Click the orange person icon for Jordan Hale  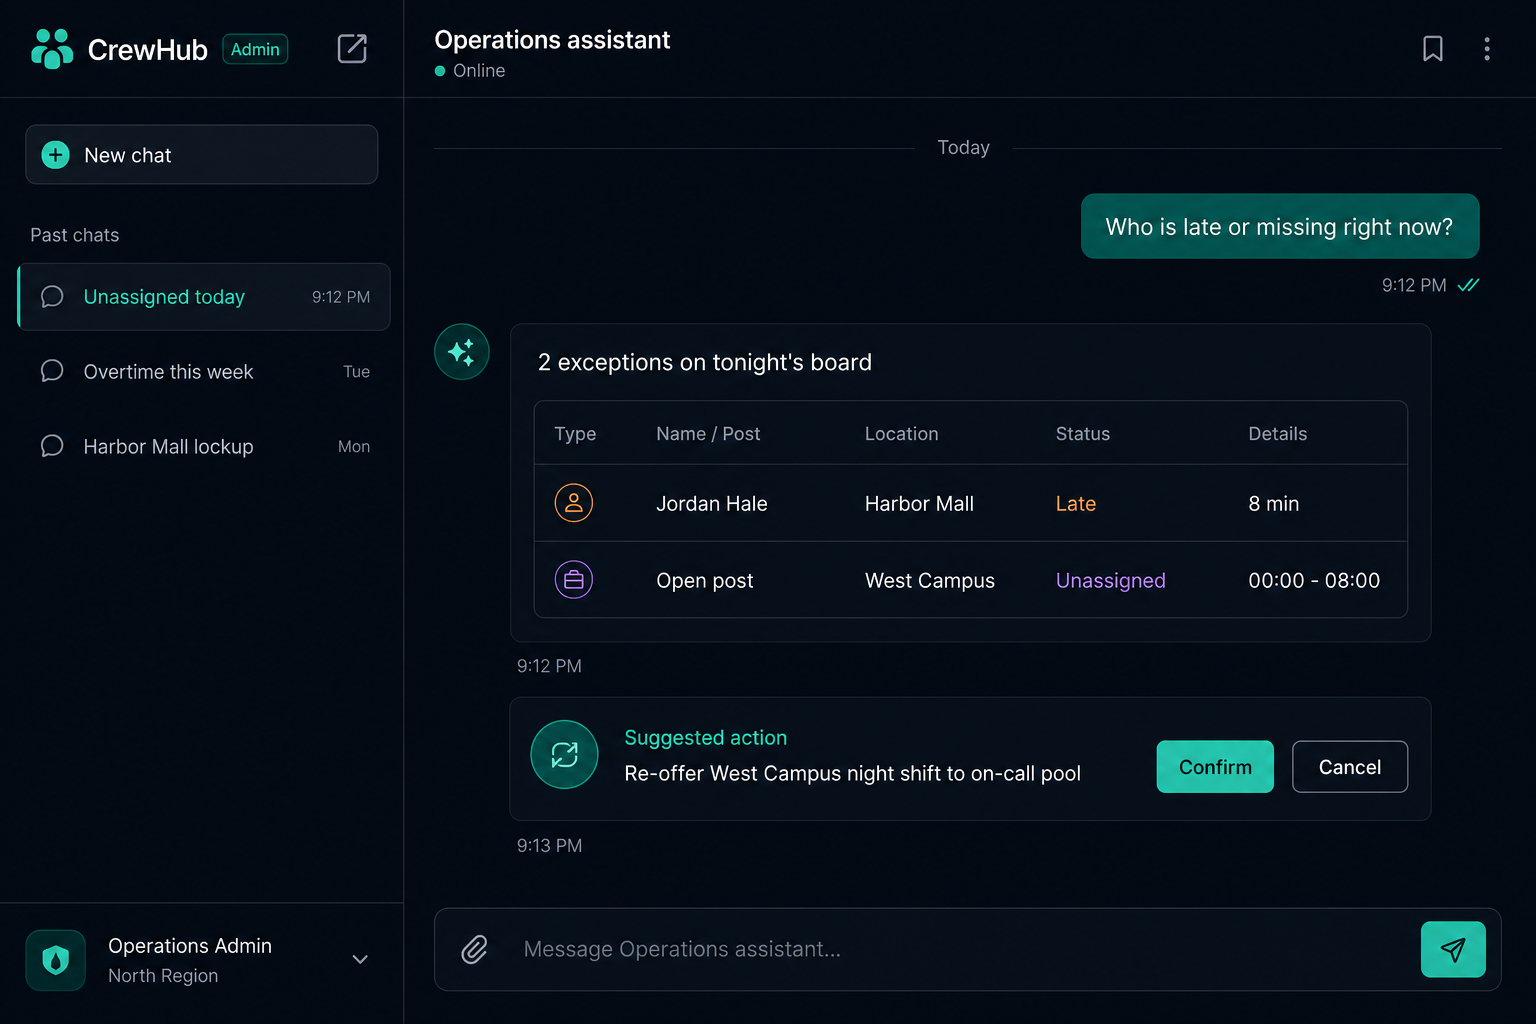pyautogui.click(x=574, y=503)
